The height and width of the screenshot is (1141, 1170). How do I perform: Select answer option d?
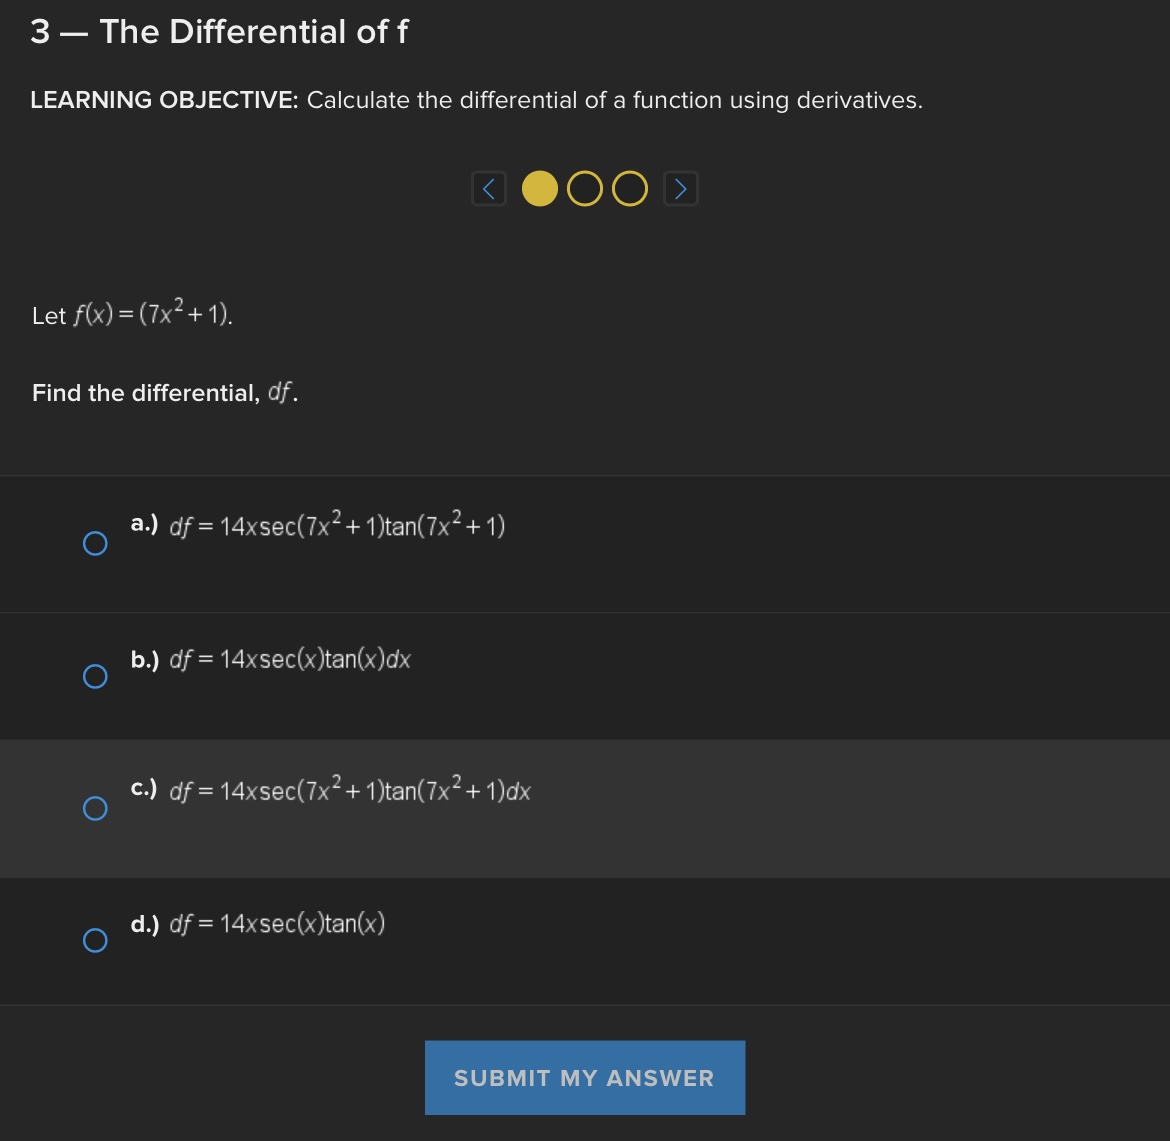coord(95,940)
